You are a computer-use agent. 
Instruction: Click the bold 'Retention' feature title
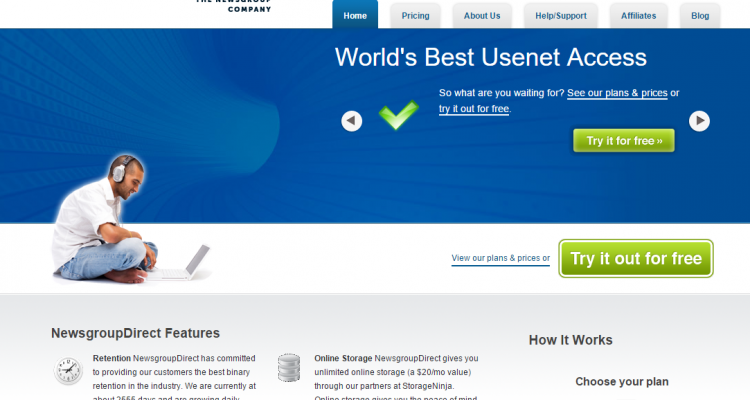[111, 358]
